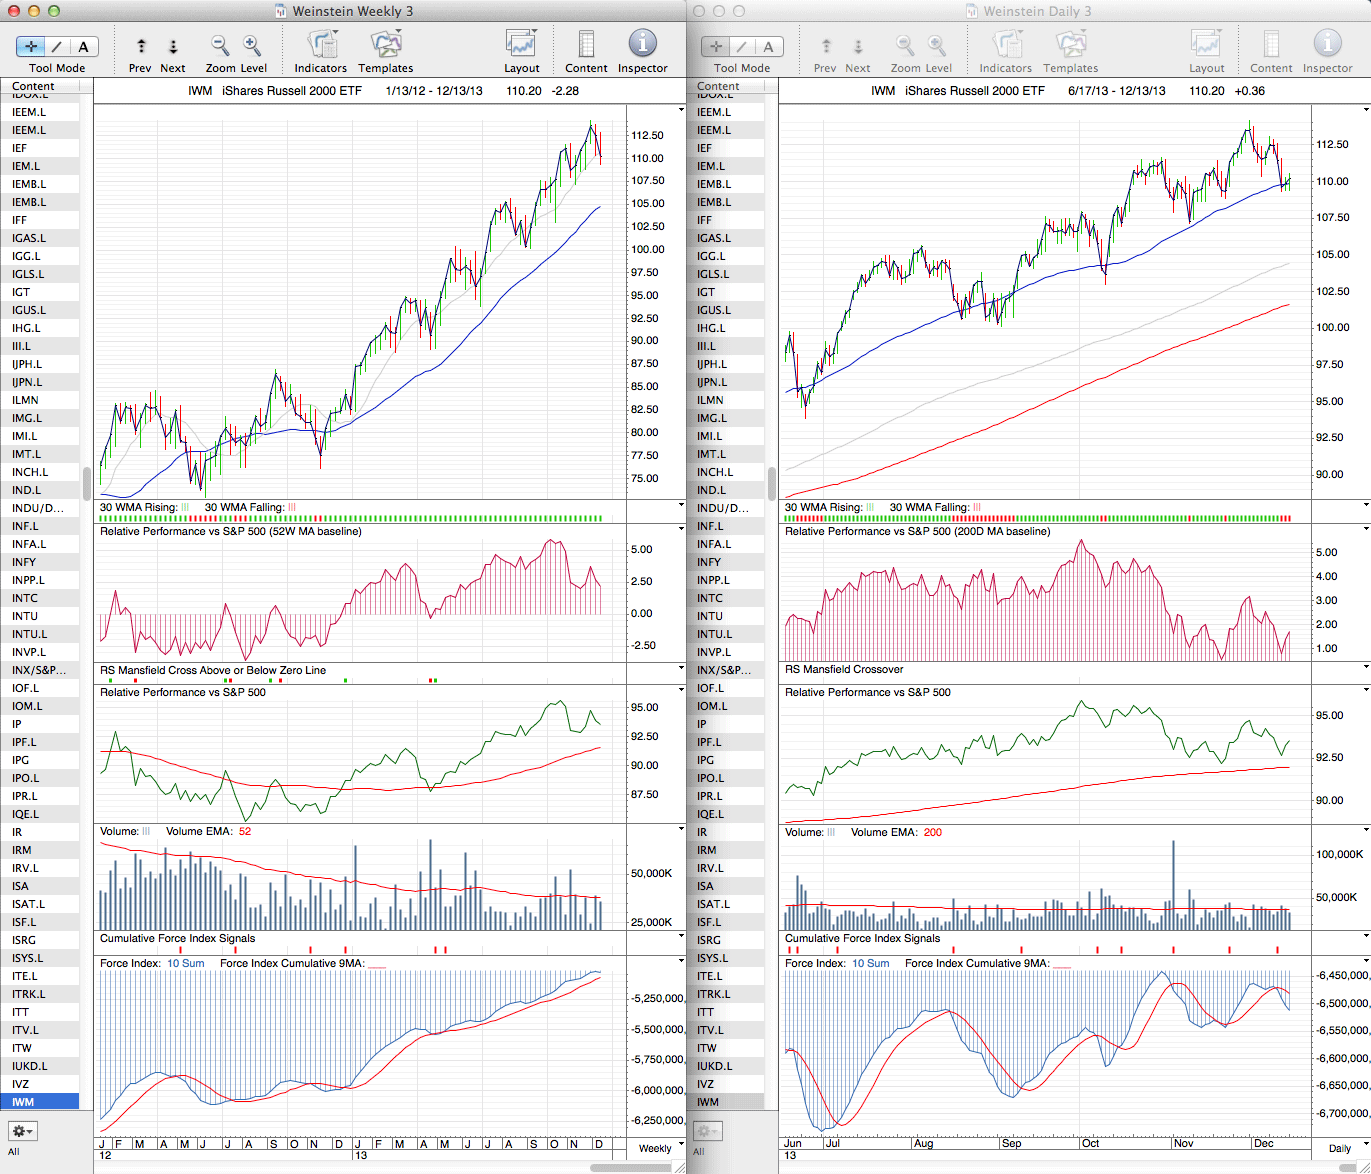Select line drawing tool mode in Daily window
The width and height of the screenshot is (1371, 1174).
coord(742,46)
